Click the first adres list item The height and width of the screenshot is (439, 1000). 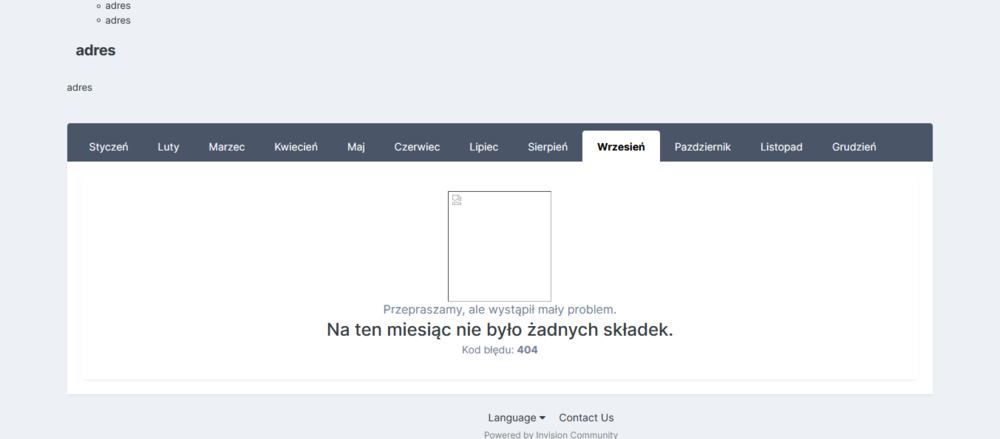[118, 6]
